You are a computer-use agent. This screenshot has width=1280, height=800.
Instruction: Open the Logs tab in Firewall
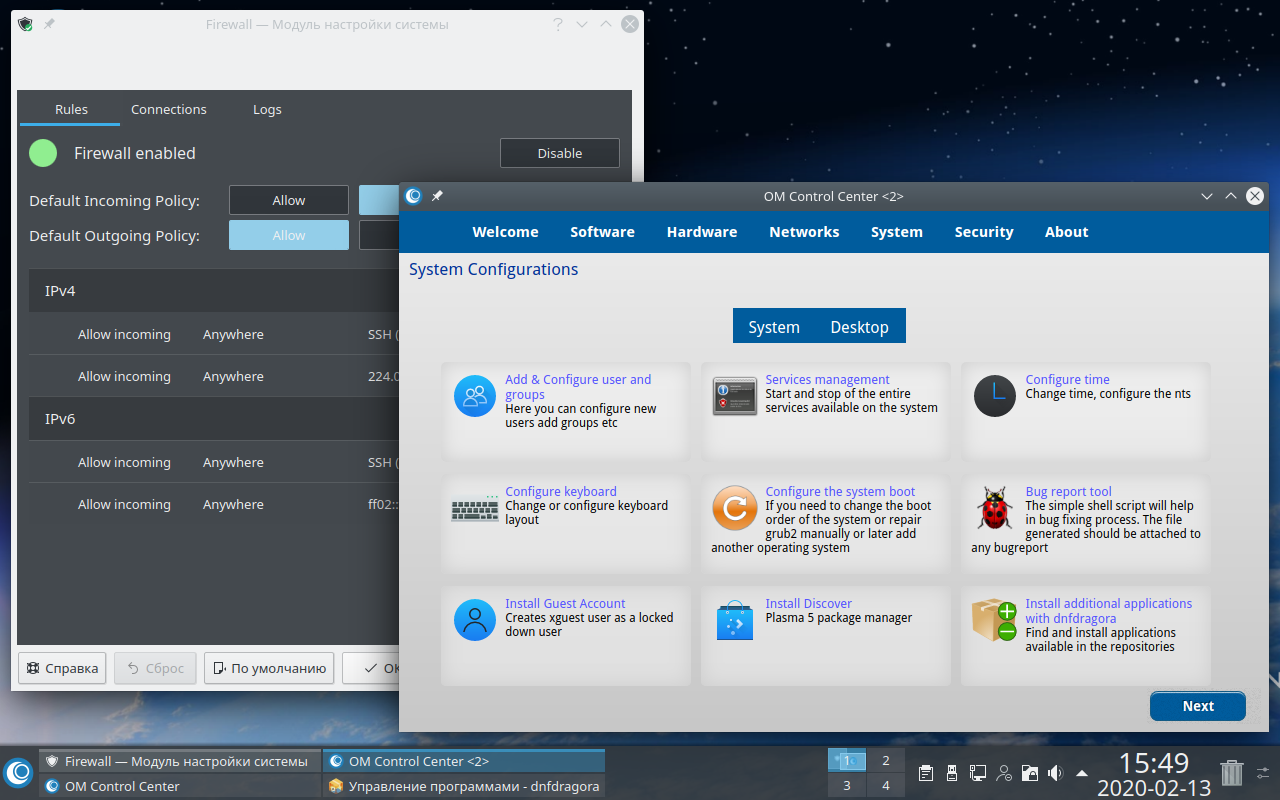[267, 109]
